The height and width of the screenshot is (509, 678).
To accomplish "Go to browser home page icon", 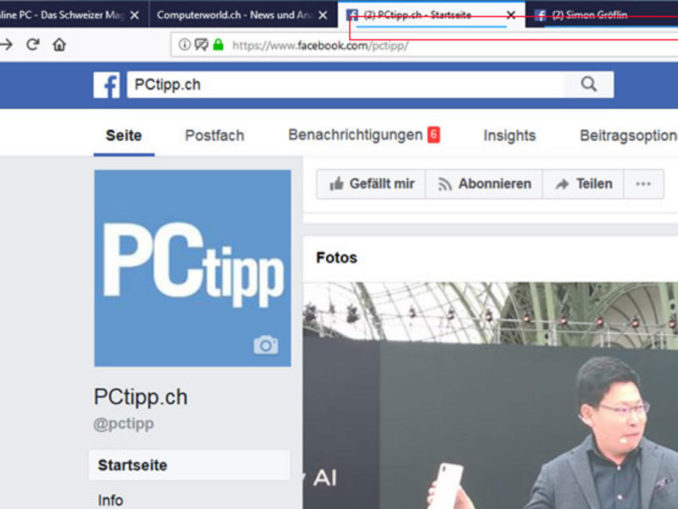I will click(x=59, y=44).
